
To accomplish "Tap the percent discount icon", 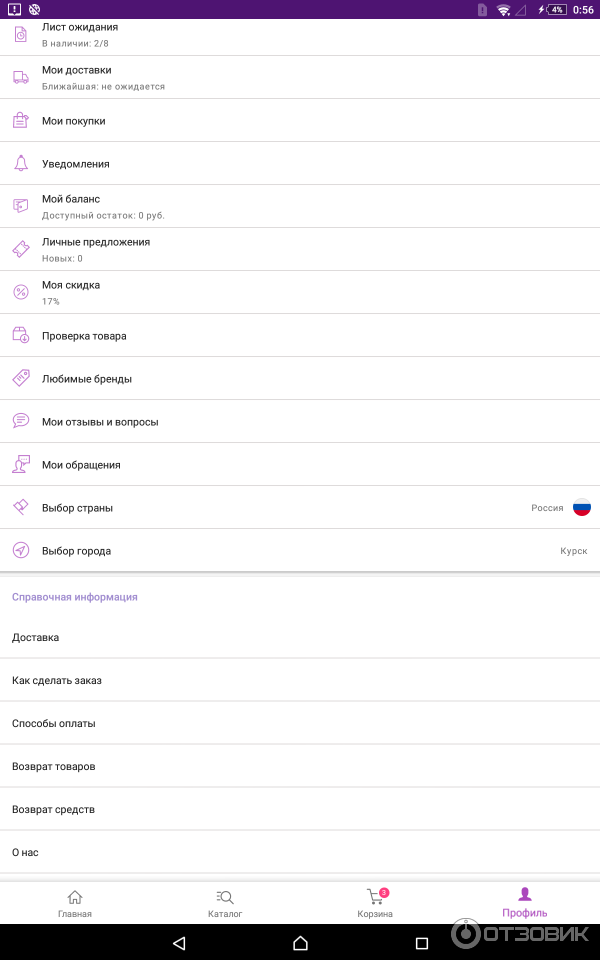I will (x=20, y=292).
